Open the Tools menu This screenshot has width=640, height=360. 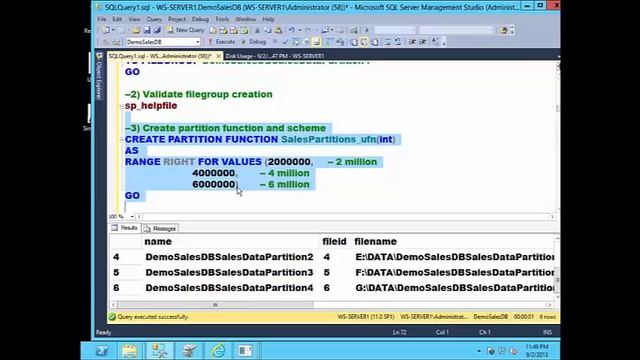point(222,19)
